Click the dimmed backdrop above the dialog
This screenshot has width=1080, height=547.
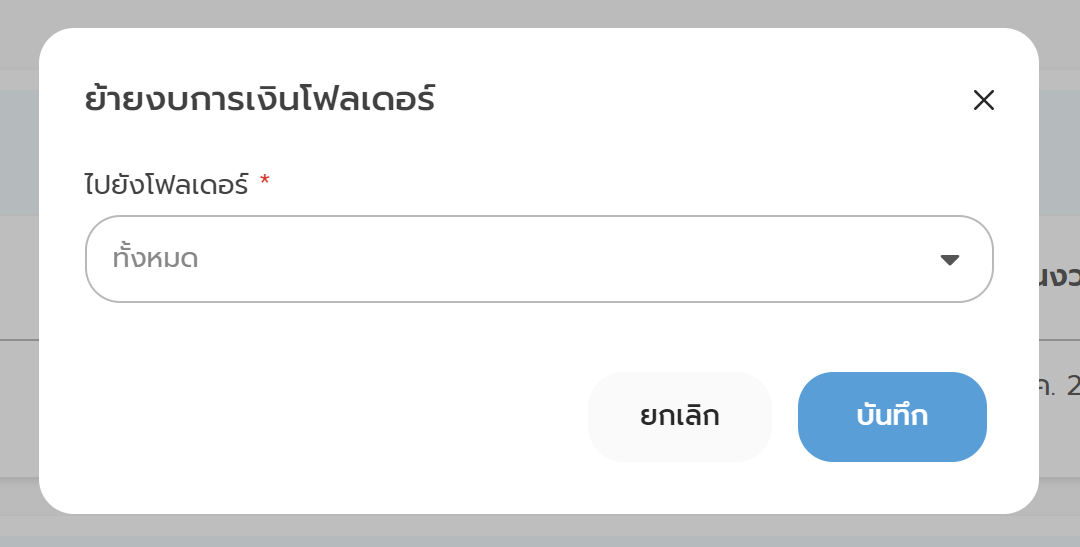coord(540,12)
